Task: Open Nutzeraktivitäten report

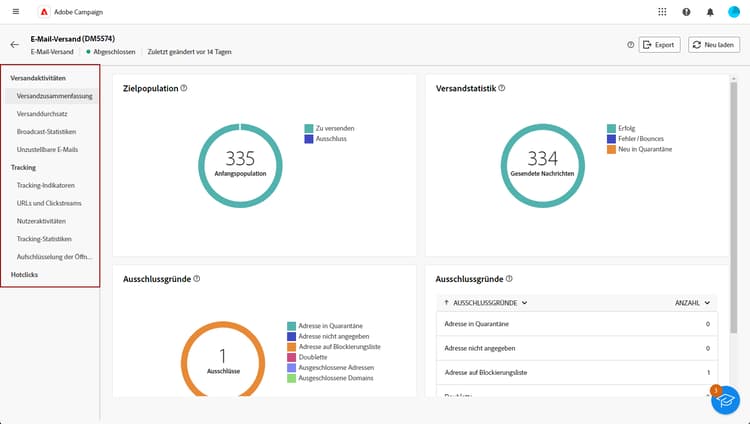Action: pyautogui.click(x=41, y=221)
